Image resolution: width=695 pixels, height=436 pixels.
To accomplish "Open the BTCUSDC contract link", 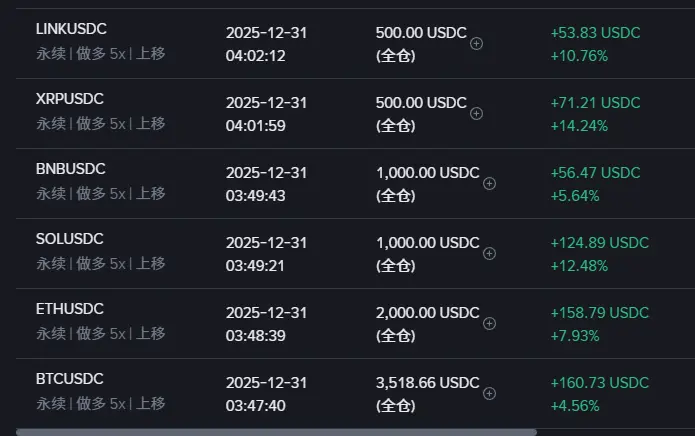I will click(69, 379).
